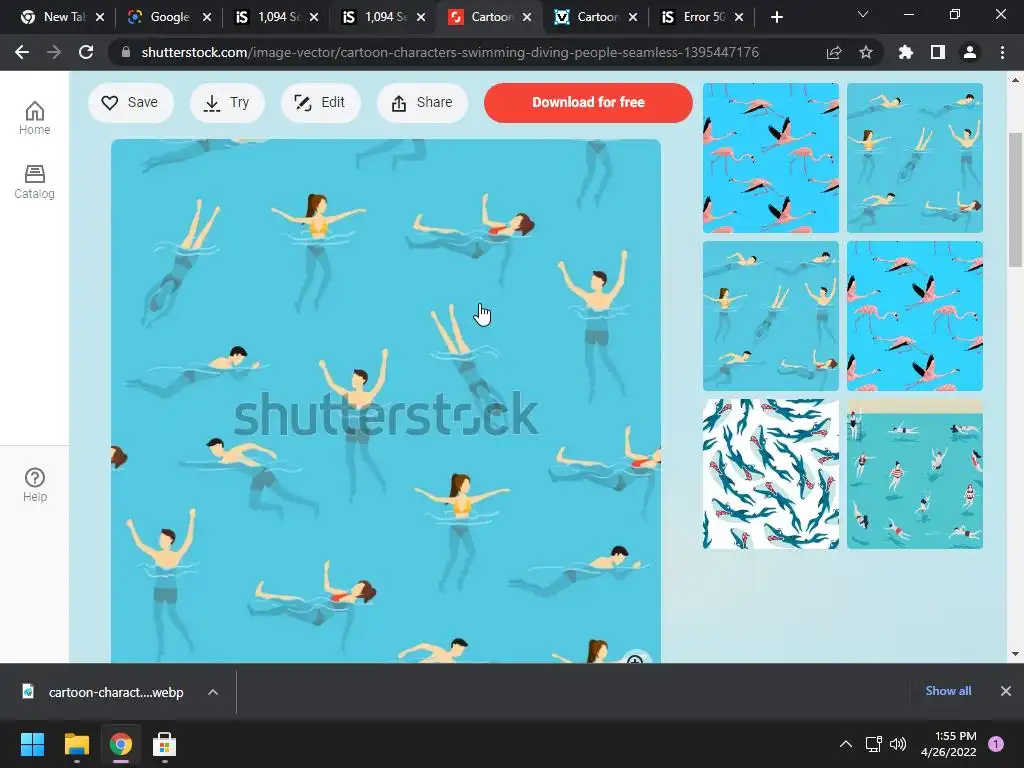Open first pink flamingo pattern thumbnail
The width and height of the screenshot is (1024, 768).
click(x=771, y=158)
